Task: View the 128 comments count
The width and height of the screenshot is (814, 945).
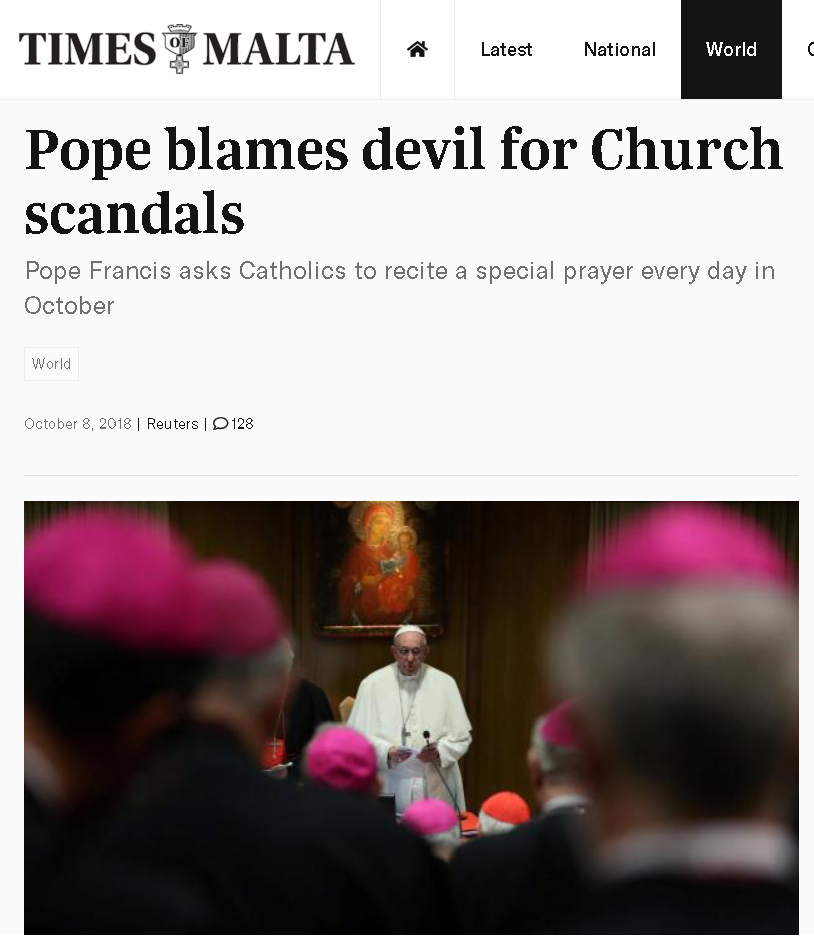Action: [242, 424]
